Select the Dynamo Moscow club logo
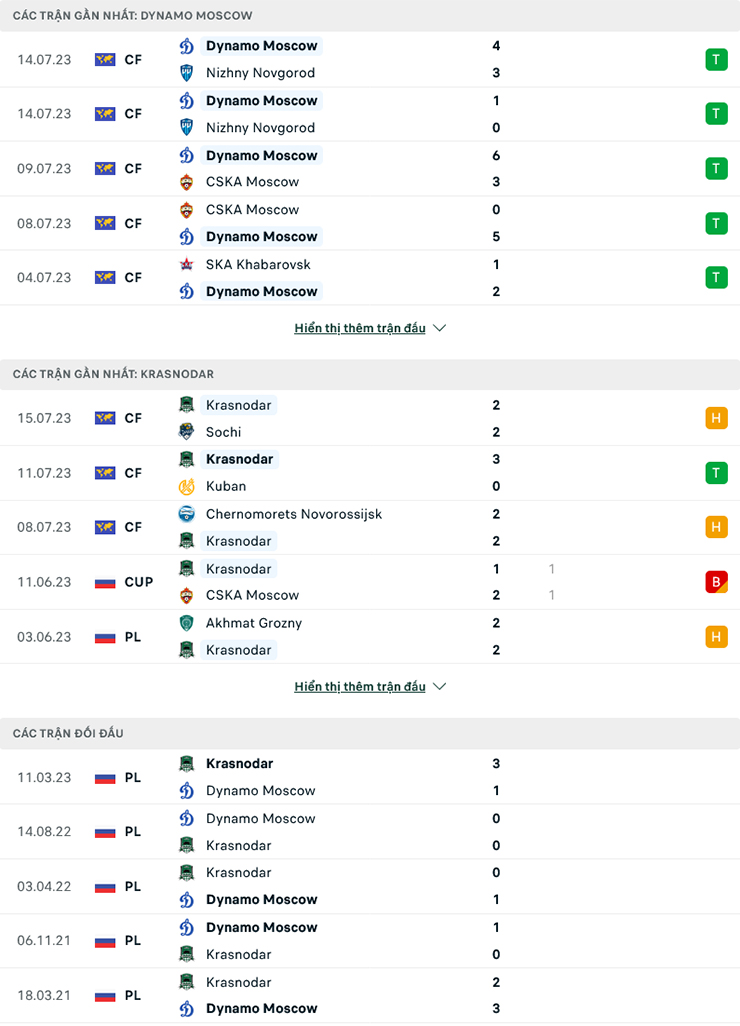The width and height of the screenshot is (740, 1026). pyautogui.click(x=186, y=45)
